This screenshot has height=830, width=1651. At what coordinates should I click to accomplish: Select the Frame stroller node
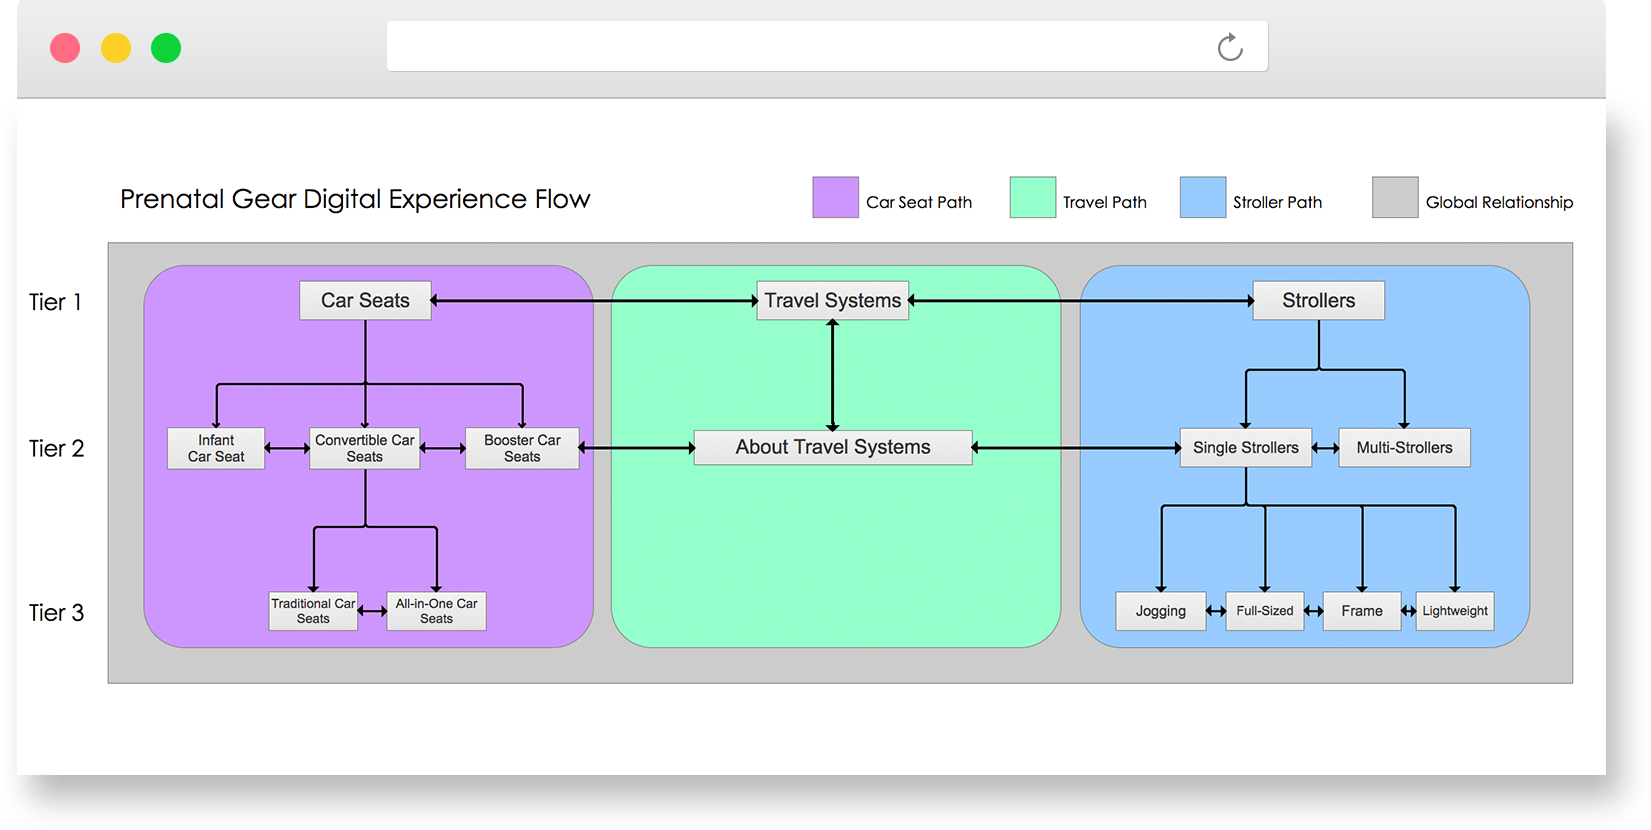click(x=1362, y=611)
